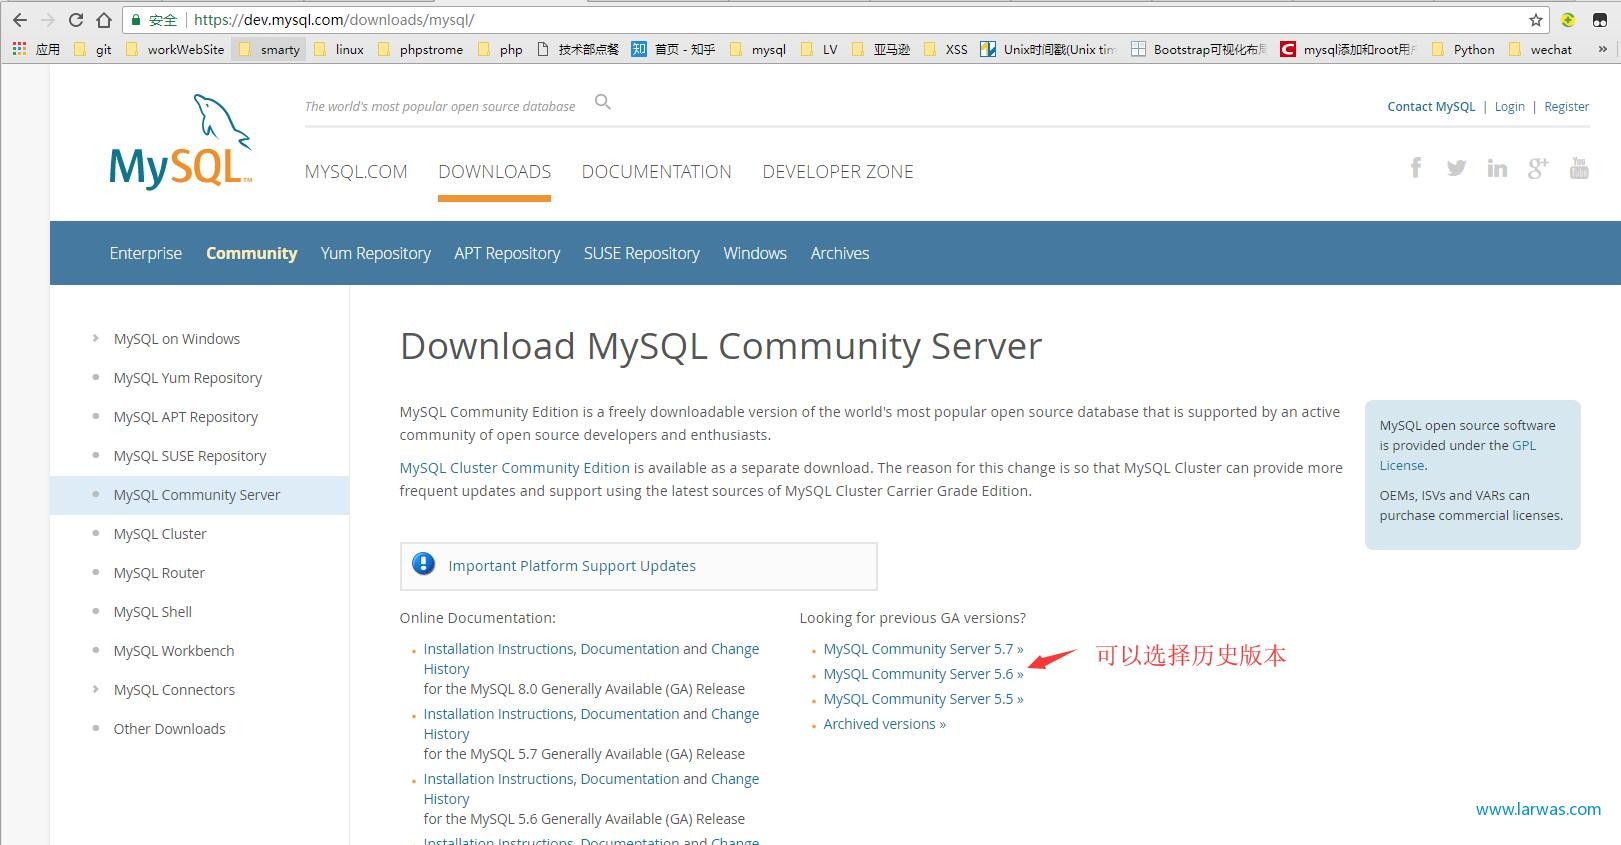Viewport: 1621px width, 845px height.
Task: Open Windows sub-menu item
Action: coord(755,253)
